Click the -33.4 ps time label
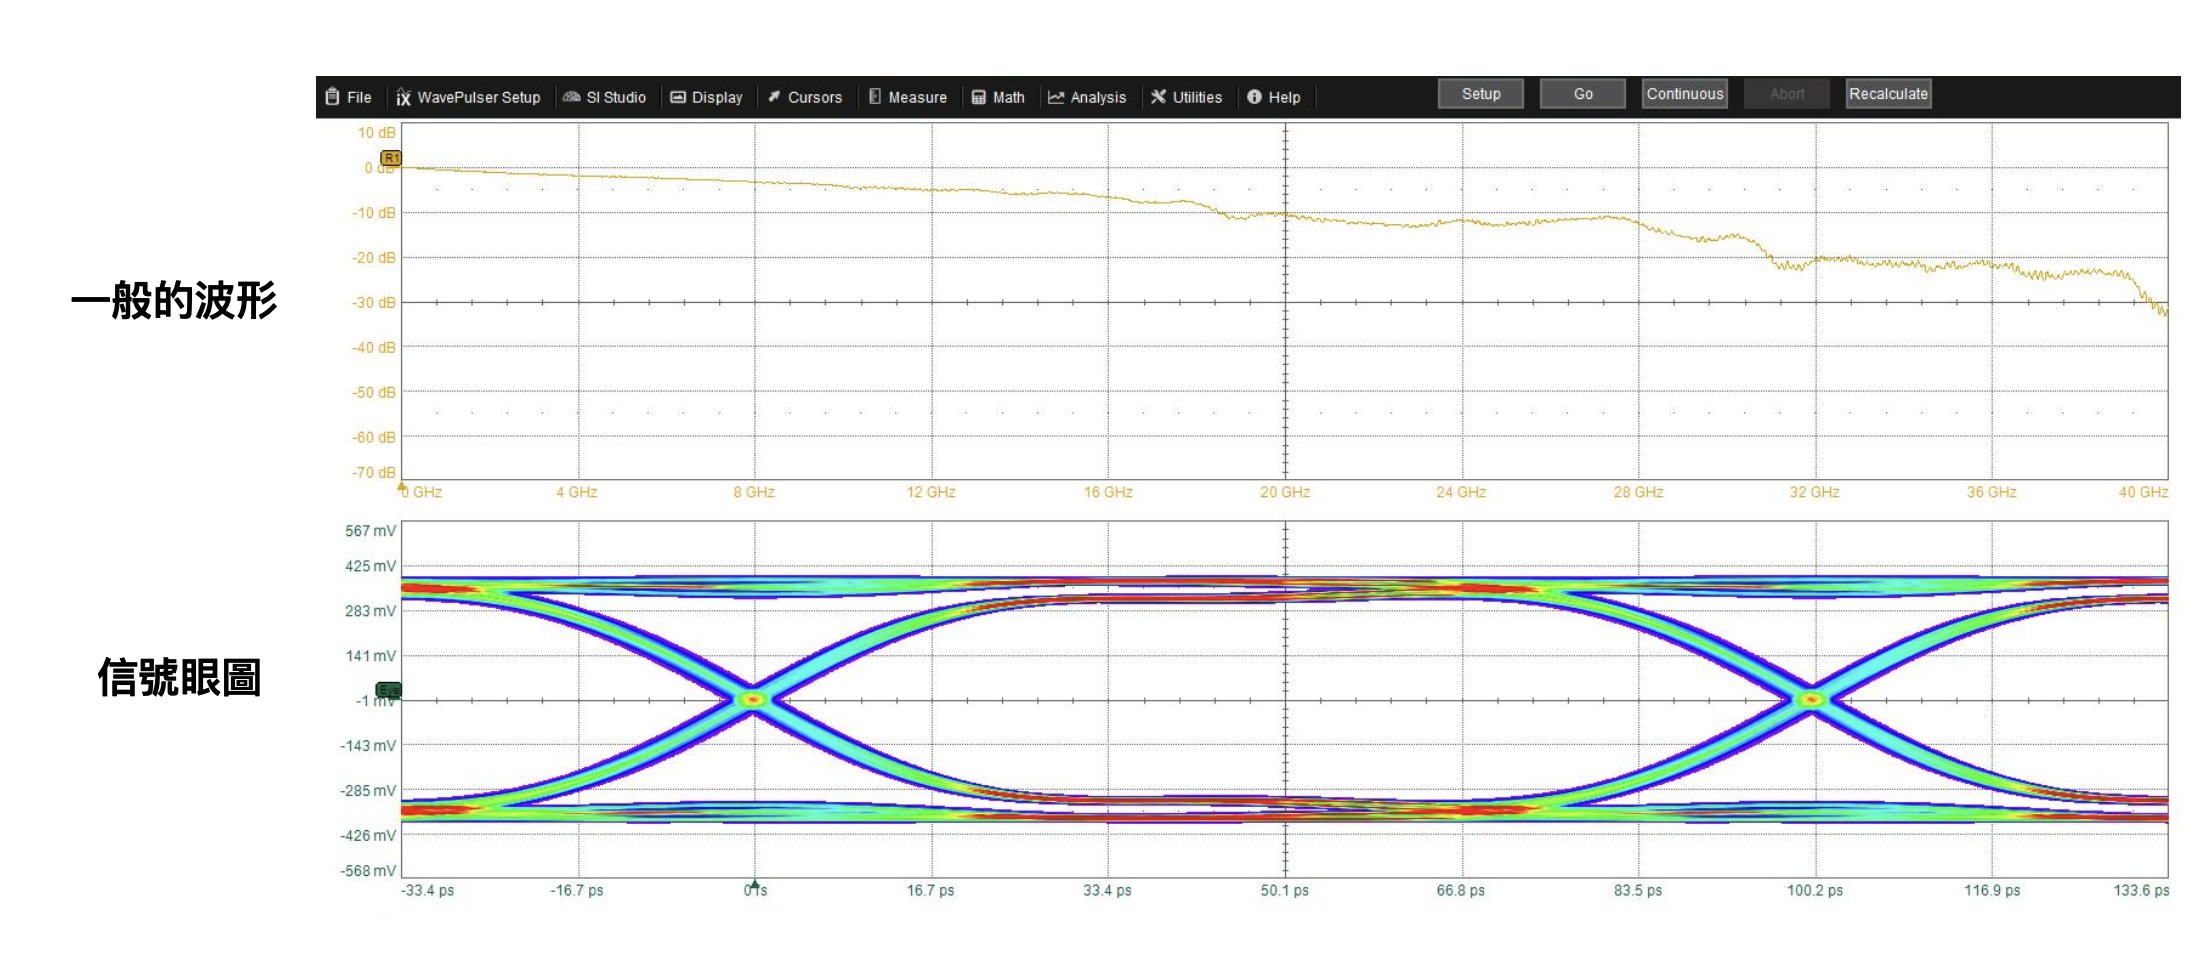Viewport: 2210px width, 964px height. pyautogui.click(x=427, y=890)
